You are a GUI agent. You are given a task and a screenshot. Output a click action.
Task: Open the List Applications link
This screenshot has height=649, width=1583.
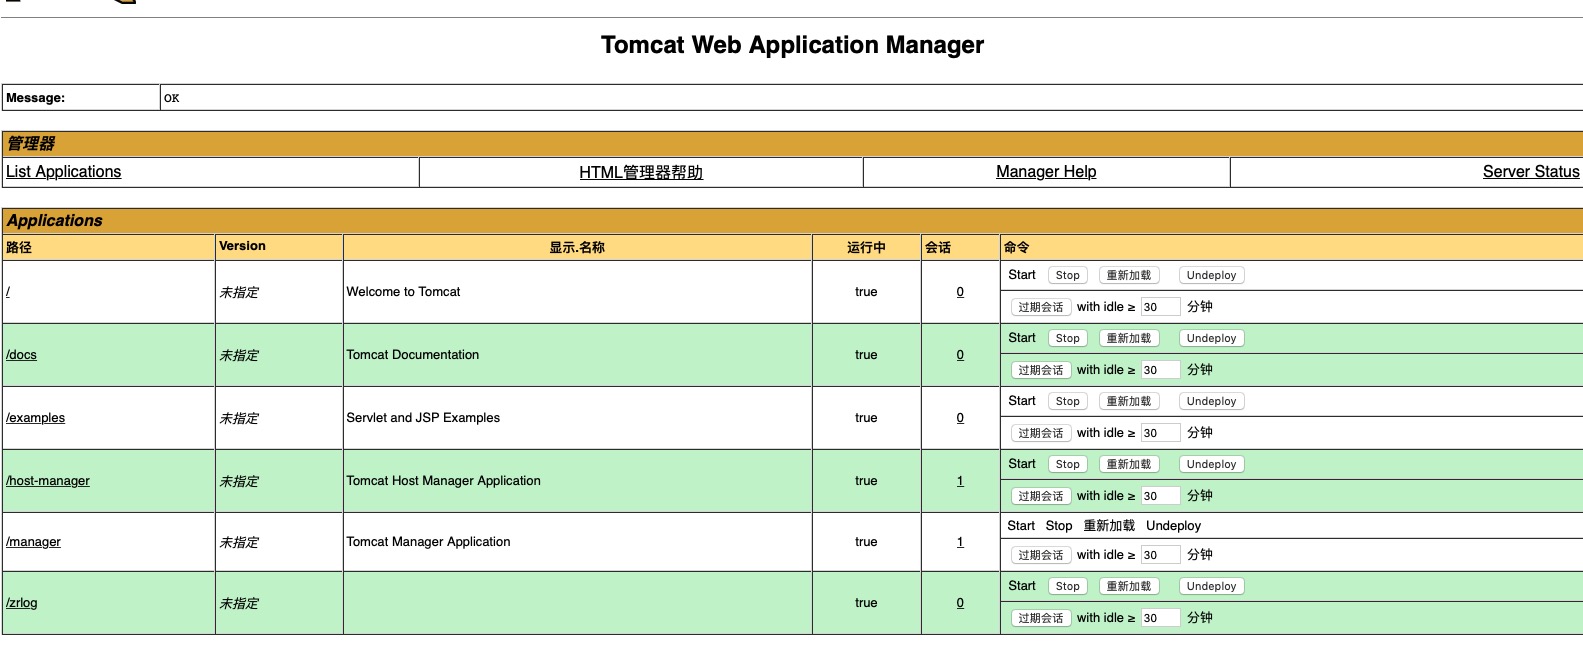click(x=63, y=172)
